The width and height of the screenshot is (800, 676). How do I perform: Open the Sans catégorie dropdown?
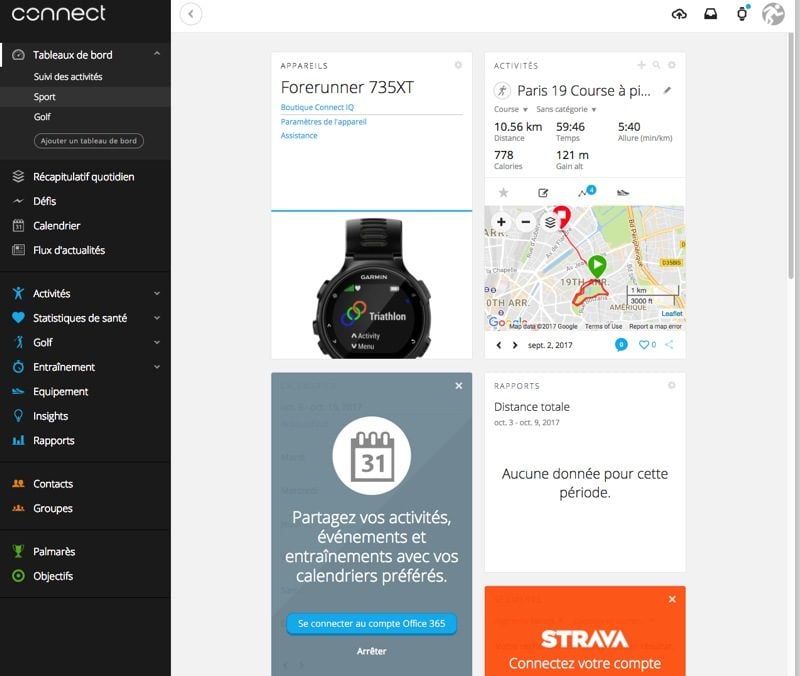pyautogui.click(x=566, y=109)
